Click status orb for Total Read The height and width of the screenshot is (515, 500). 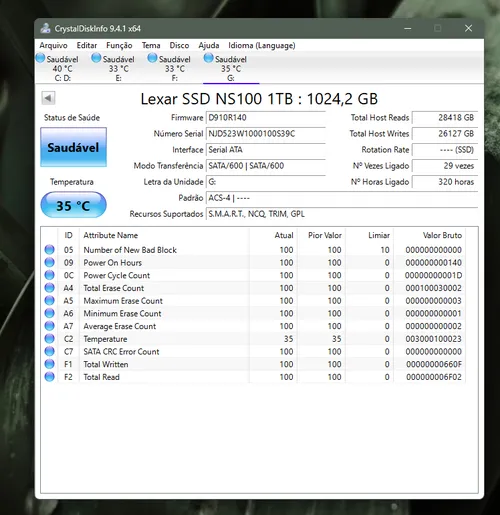pos(49,377)
